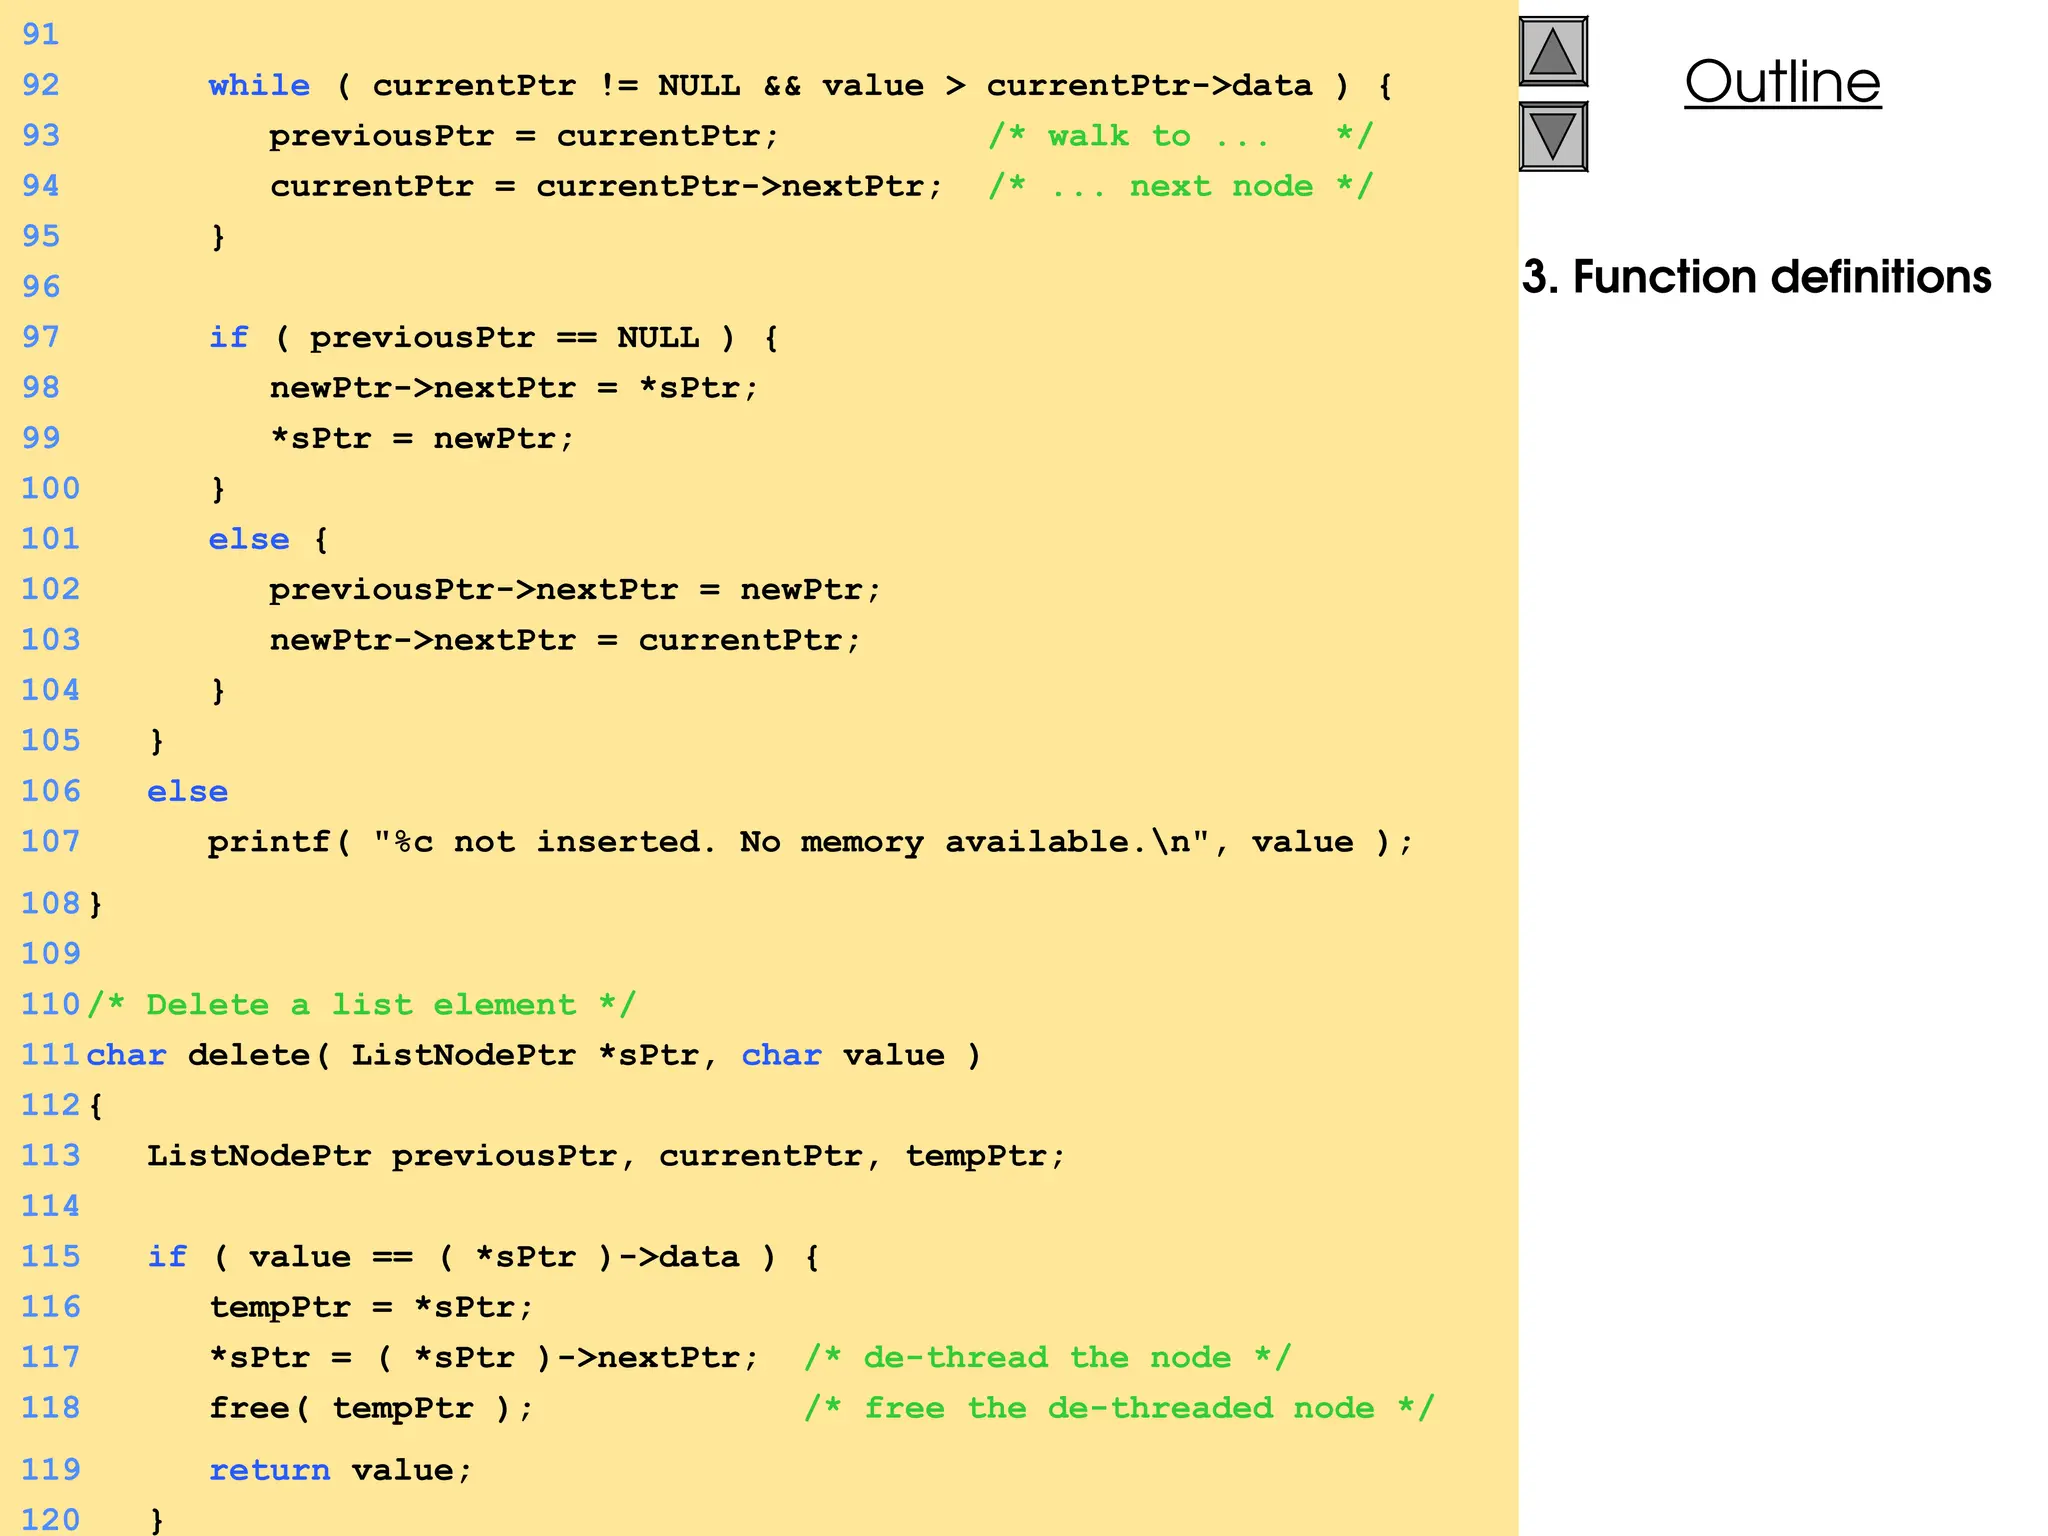Click line number 108

(50, 903)
